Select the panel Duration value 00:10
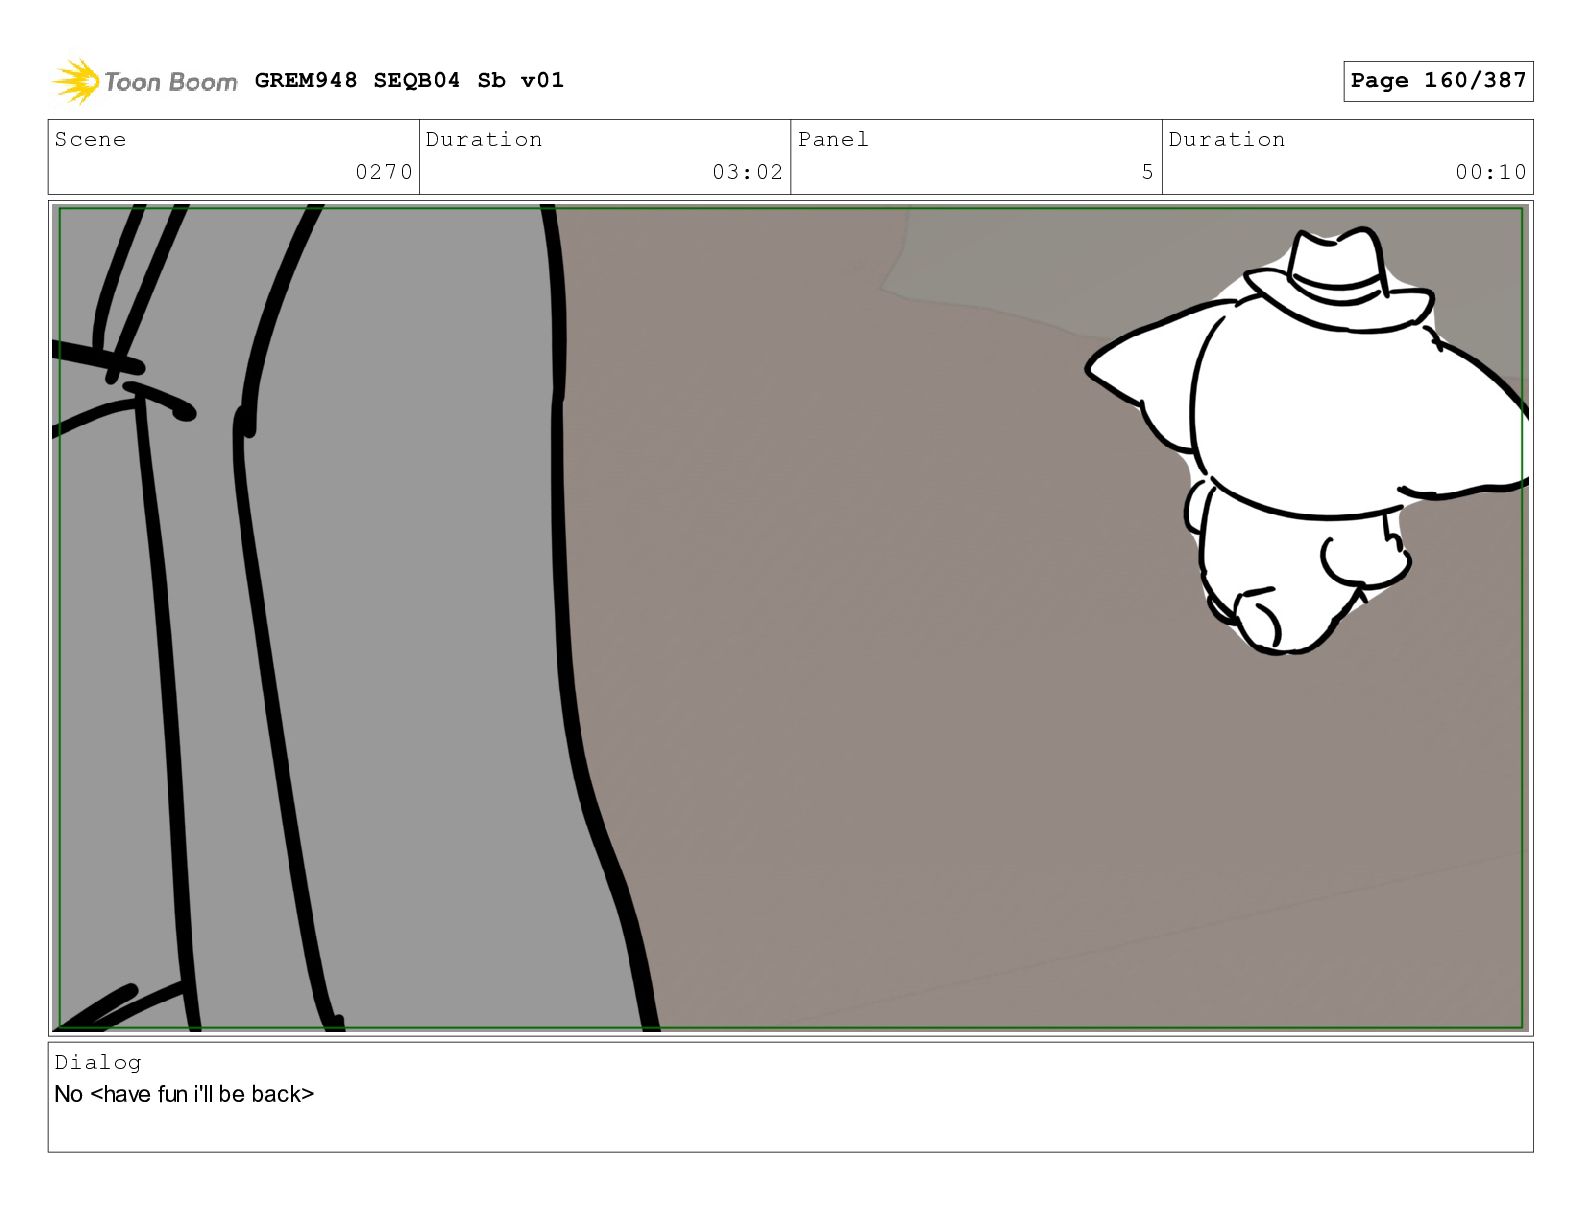 coord(1491,172)
